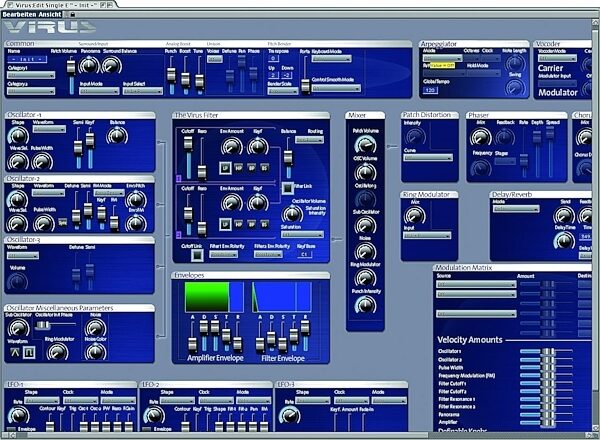Click Oscillator 2 Shape knob
The width and height of the screenshot is (600, 440).
click(x=18, y=199)
